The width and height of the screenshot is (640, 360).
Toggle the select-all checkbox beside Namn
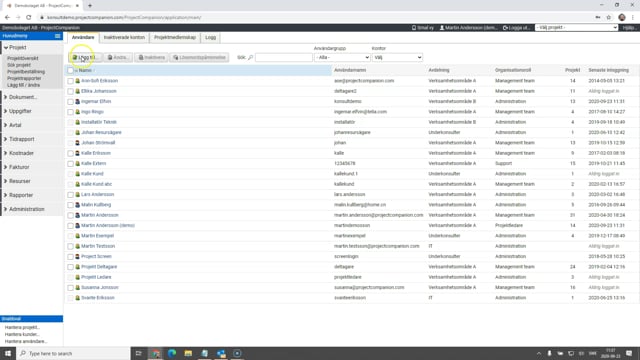tap(70, 70)
